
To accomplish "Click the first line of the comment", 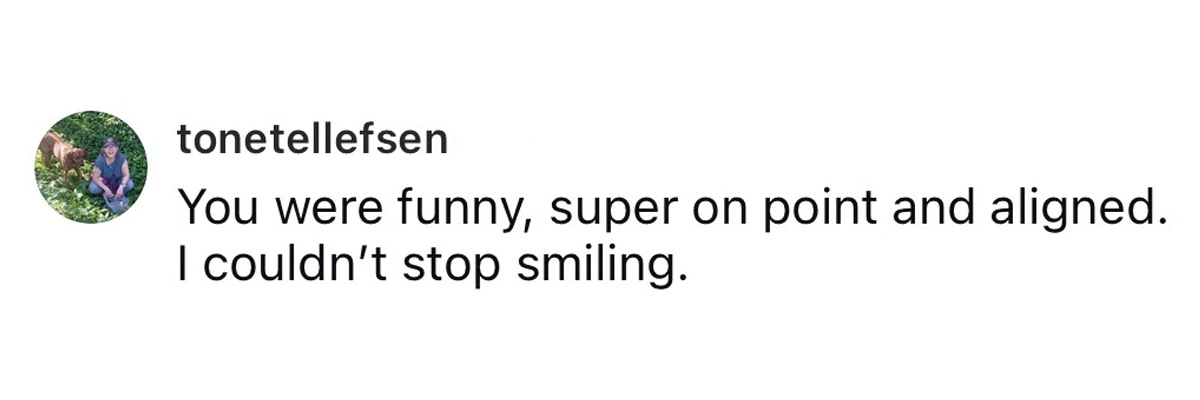I will pyautogui.click(x=672, y=208).
